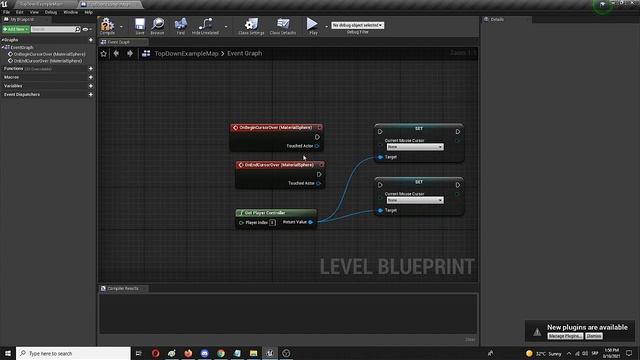Add new variable with Variables plus button
Image resolution: width=640 pixels, height=360 pixels.
click(91, 86)
